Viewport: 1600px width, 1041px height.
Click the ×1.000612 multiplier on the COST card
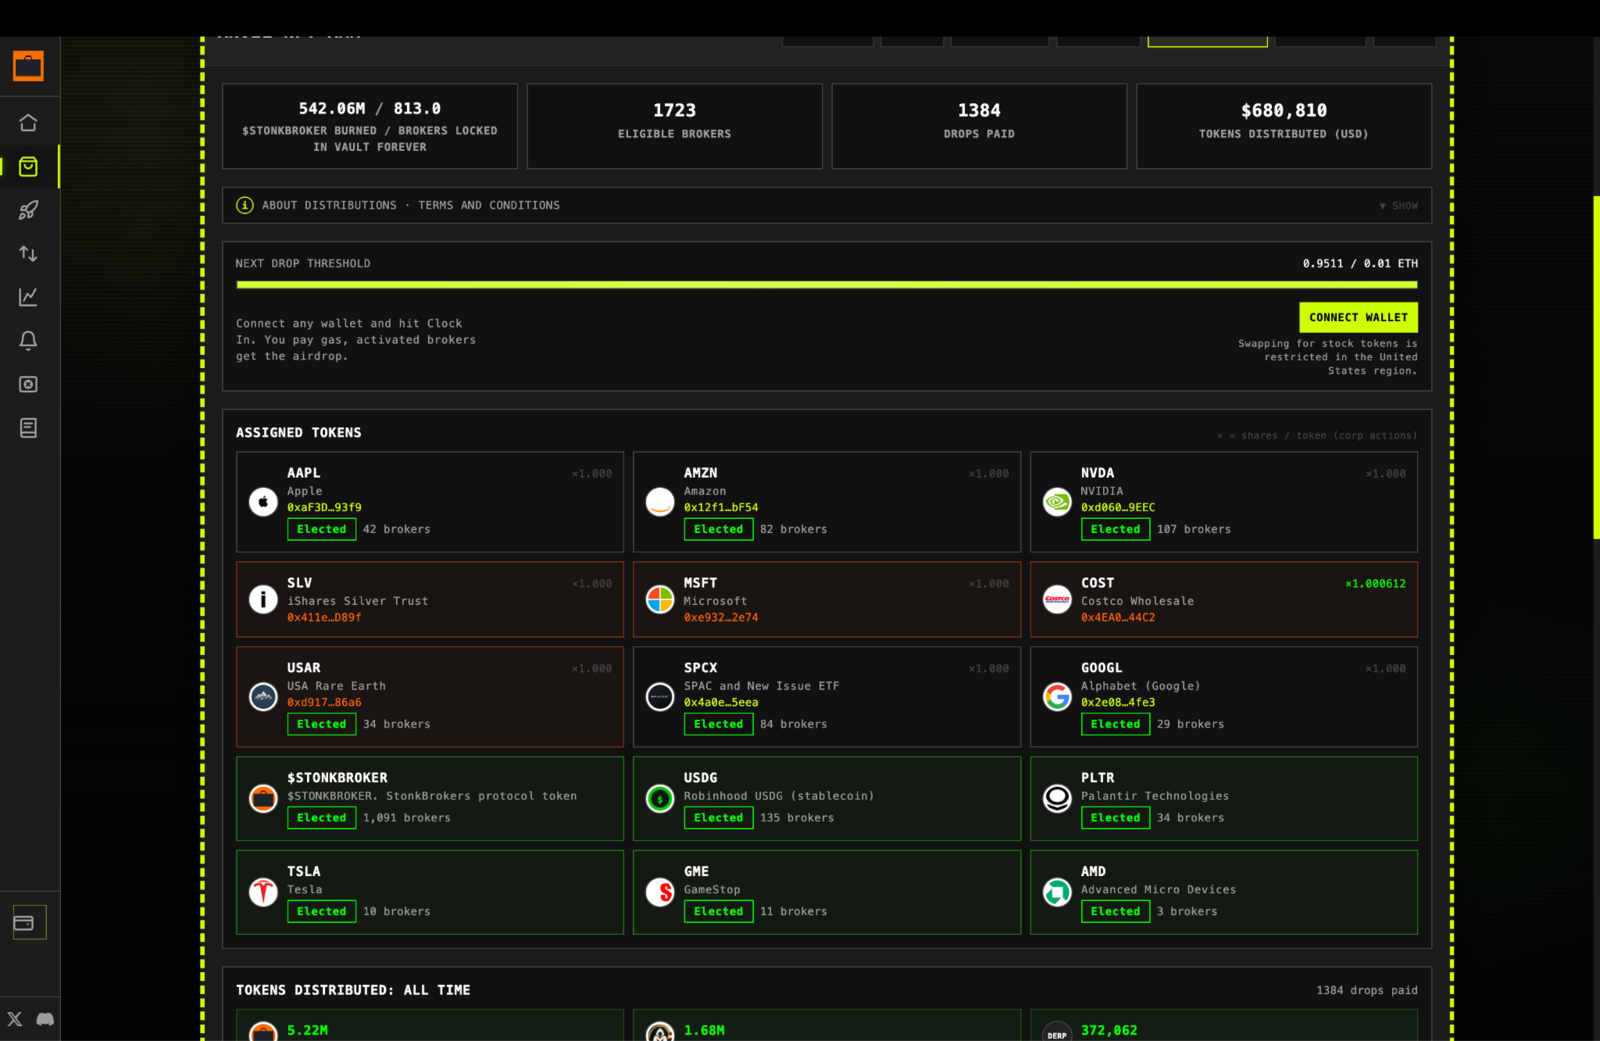[x=1375, y=584]
